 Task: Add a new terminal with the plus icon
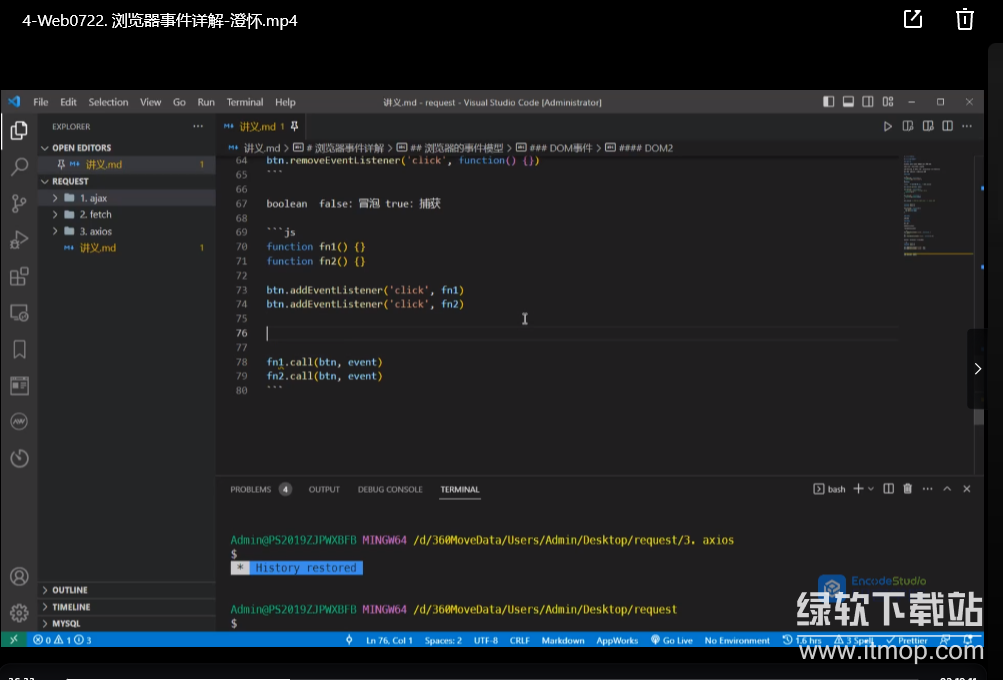(x=858, y=489)
